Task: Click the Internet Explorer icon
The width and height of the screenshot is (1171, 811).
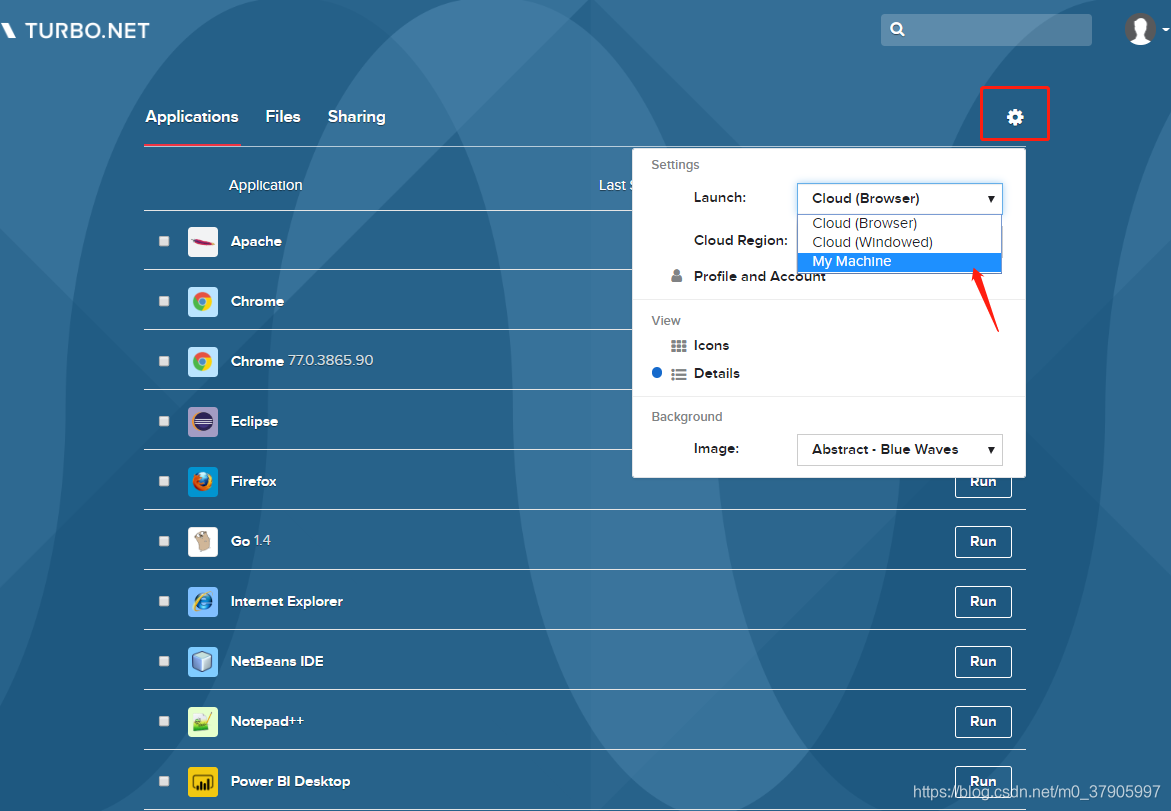Action: pyautogui.click(x=202, y=602)
